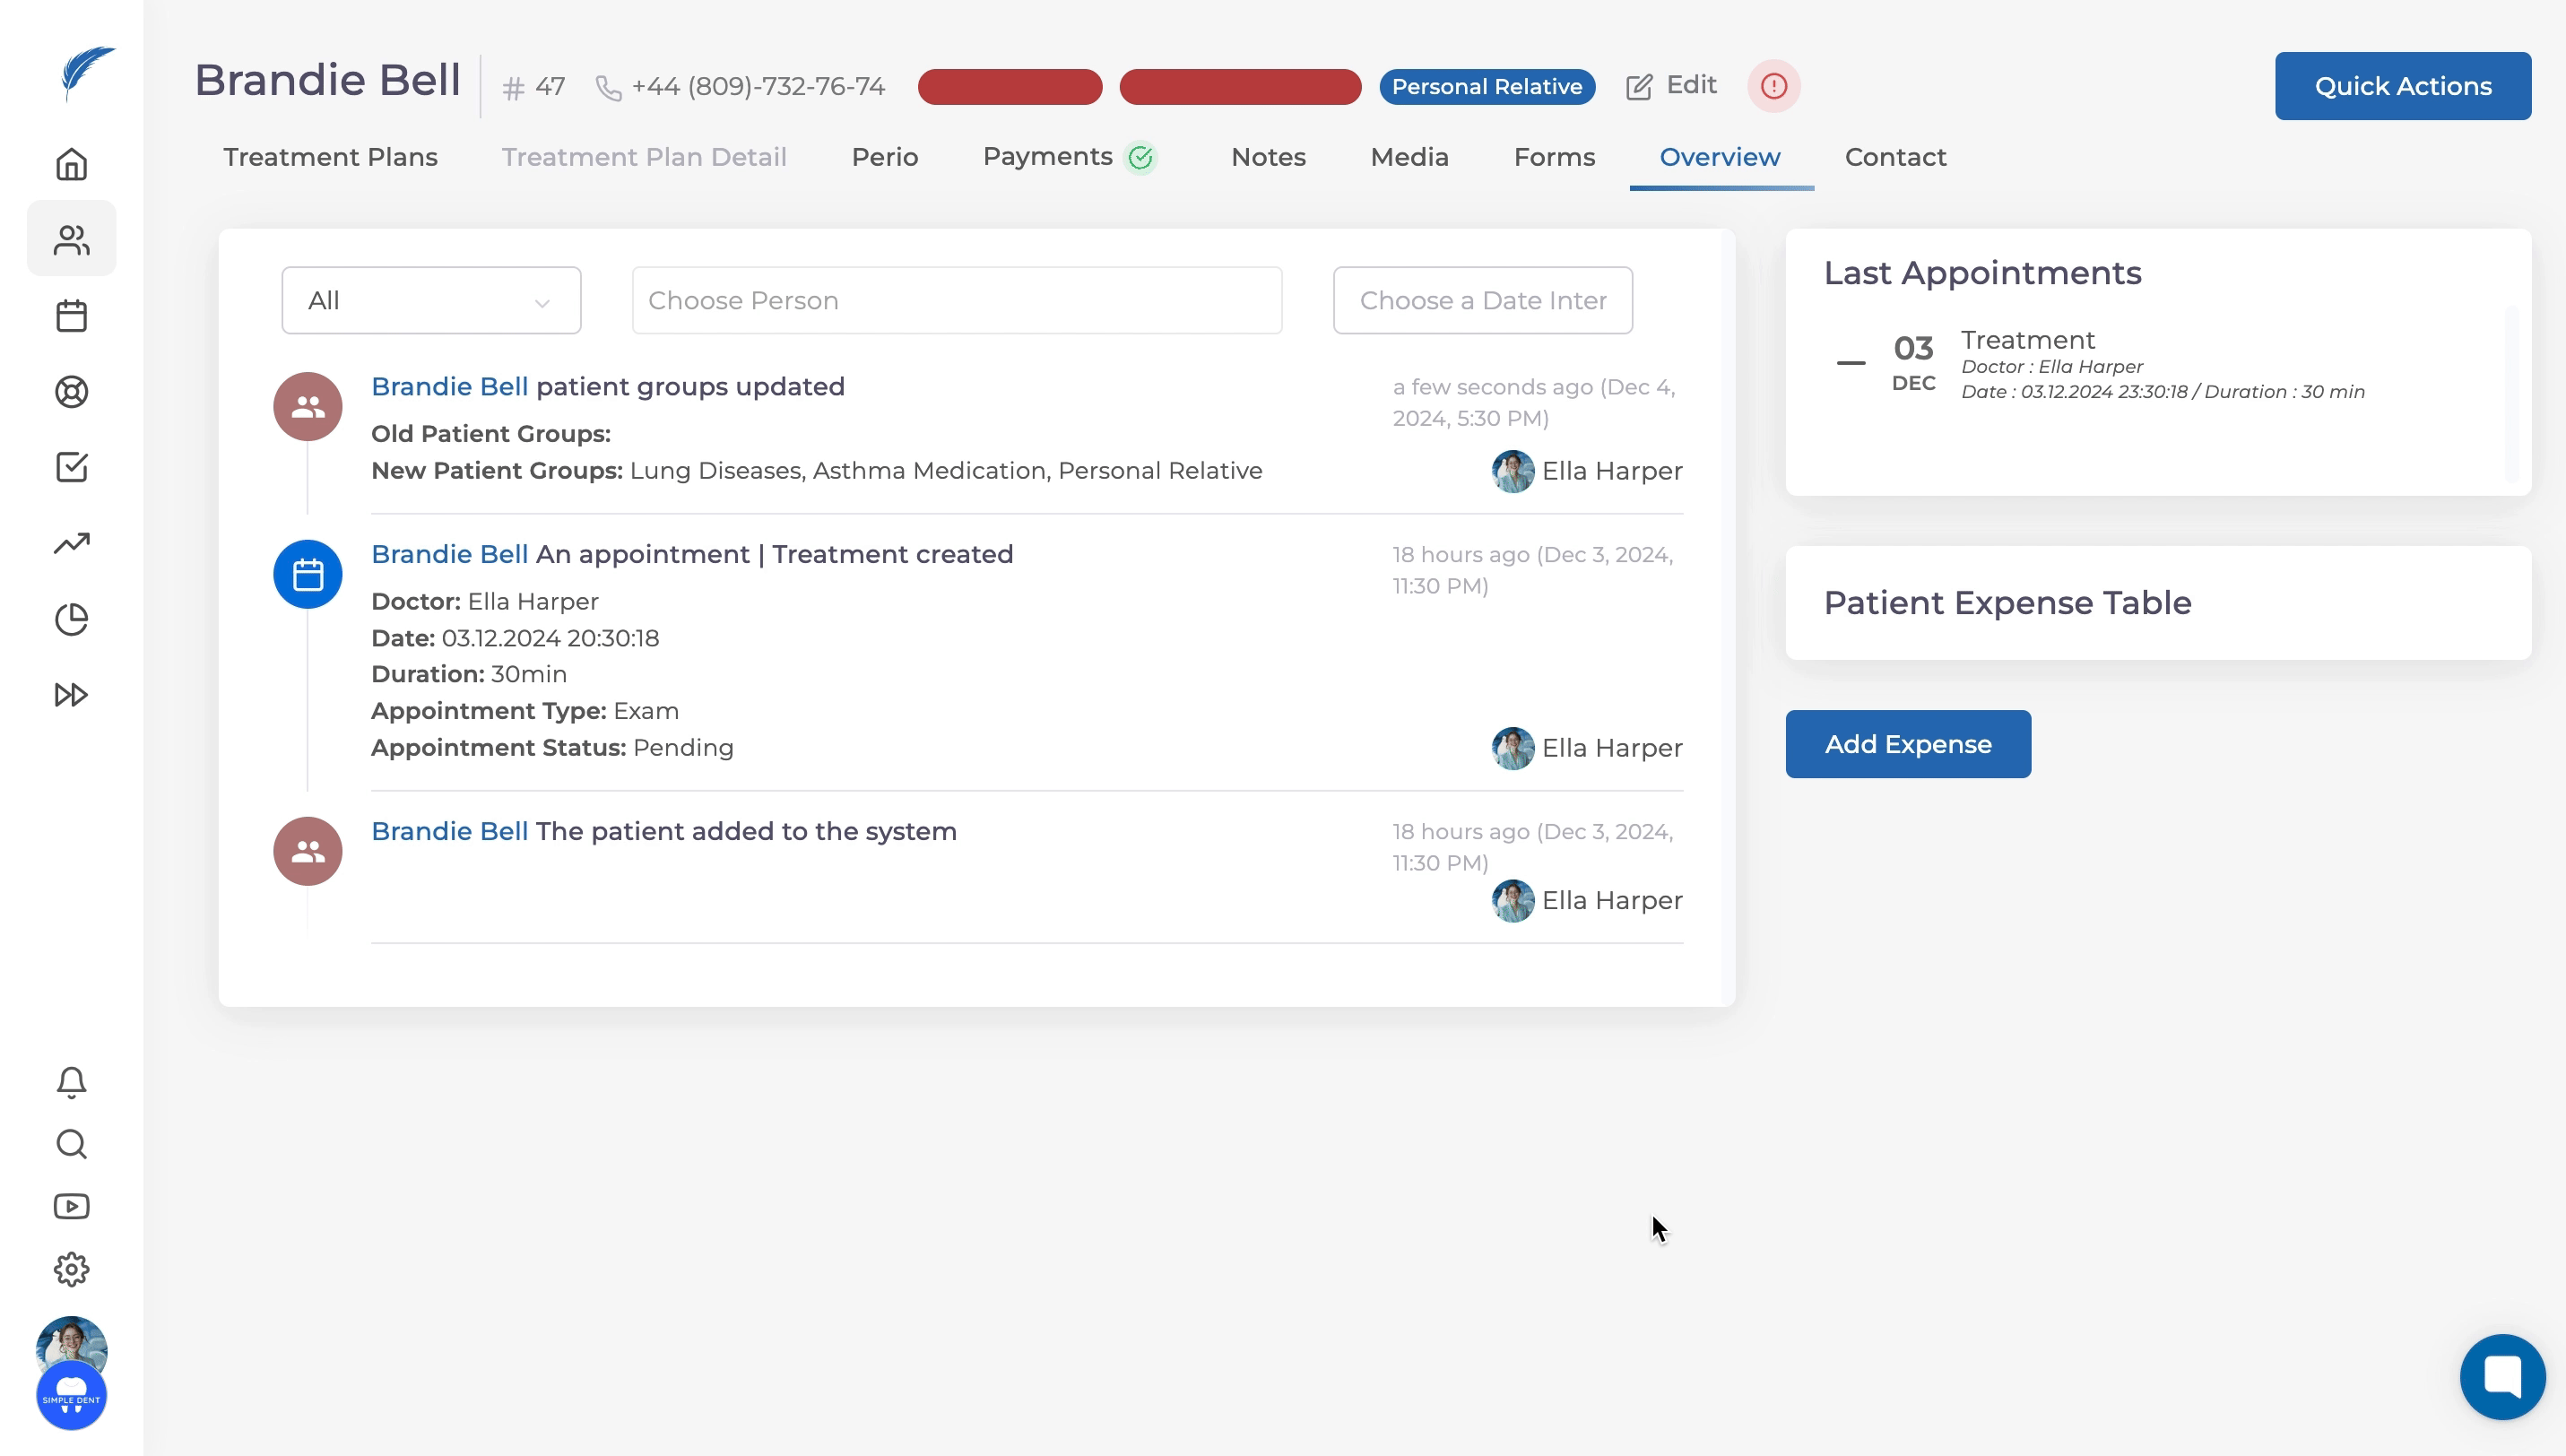
Task: Click the lifebuoy support icon in sidebar
Action: pos(71,392)
